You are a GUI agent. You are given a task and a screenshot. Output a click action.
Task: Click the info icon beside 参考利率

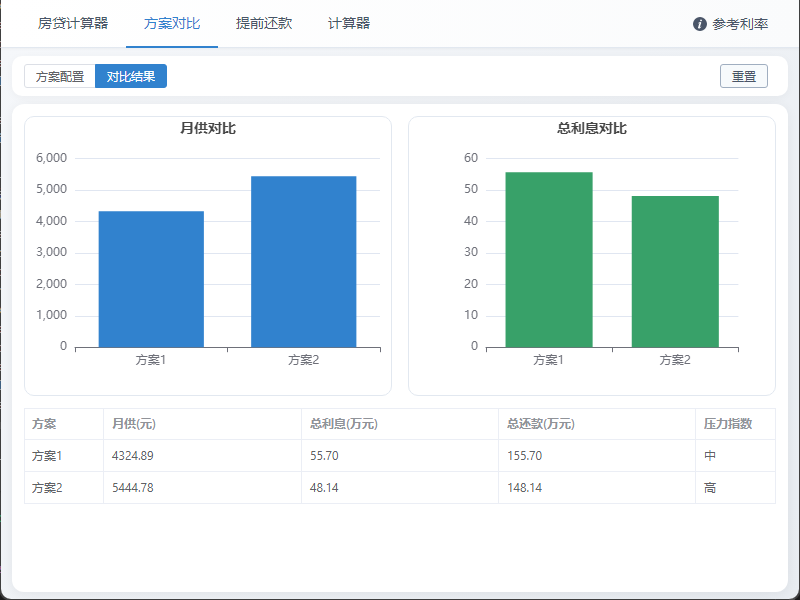[x=700, y=24]
